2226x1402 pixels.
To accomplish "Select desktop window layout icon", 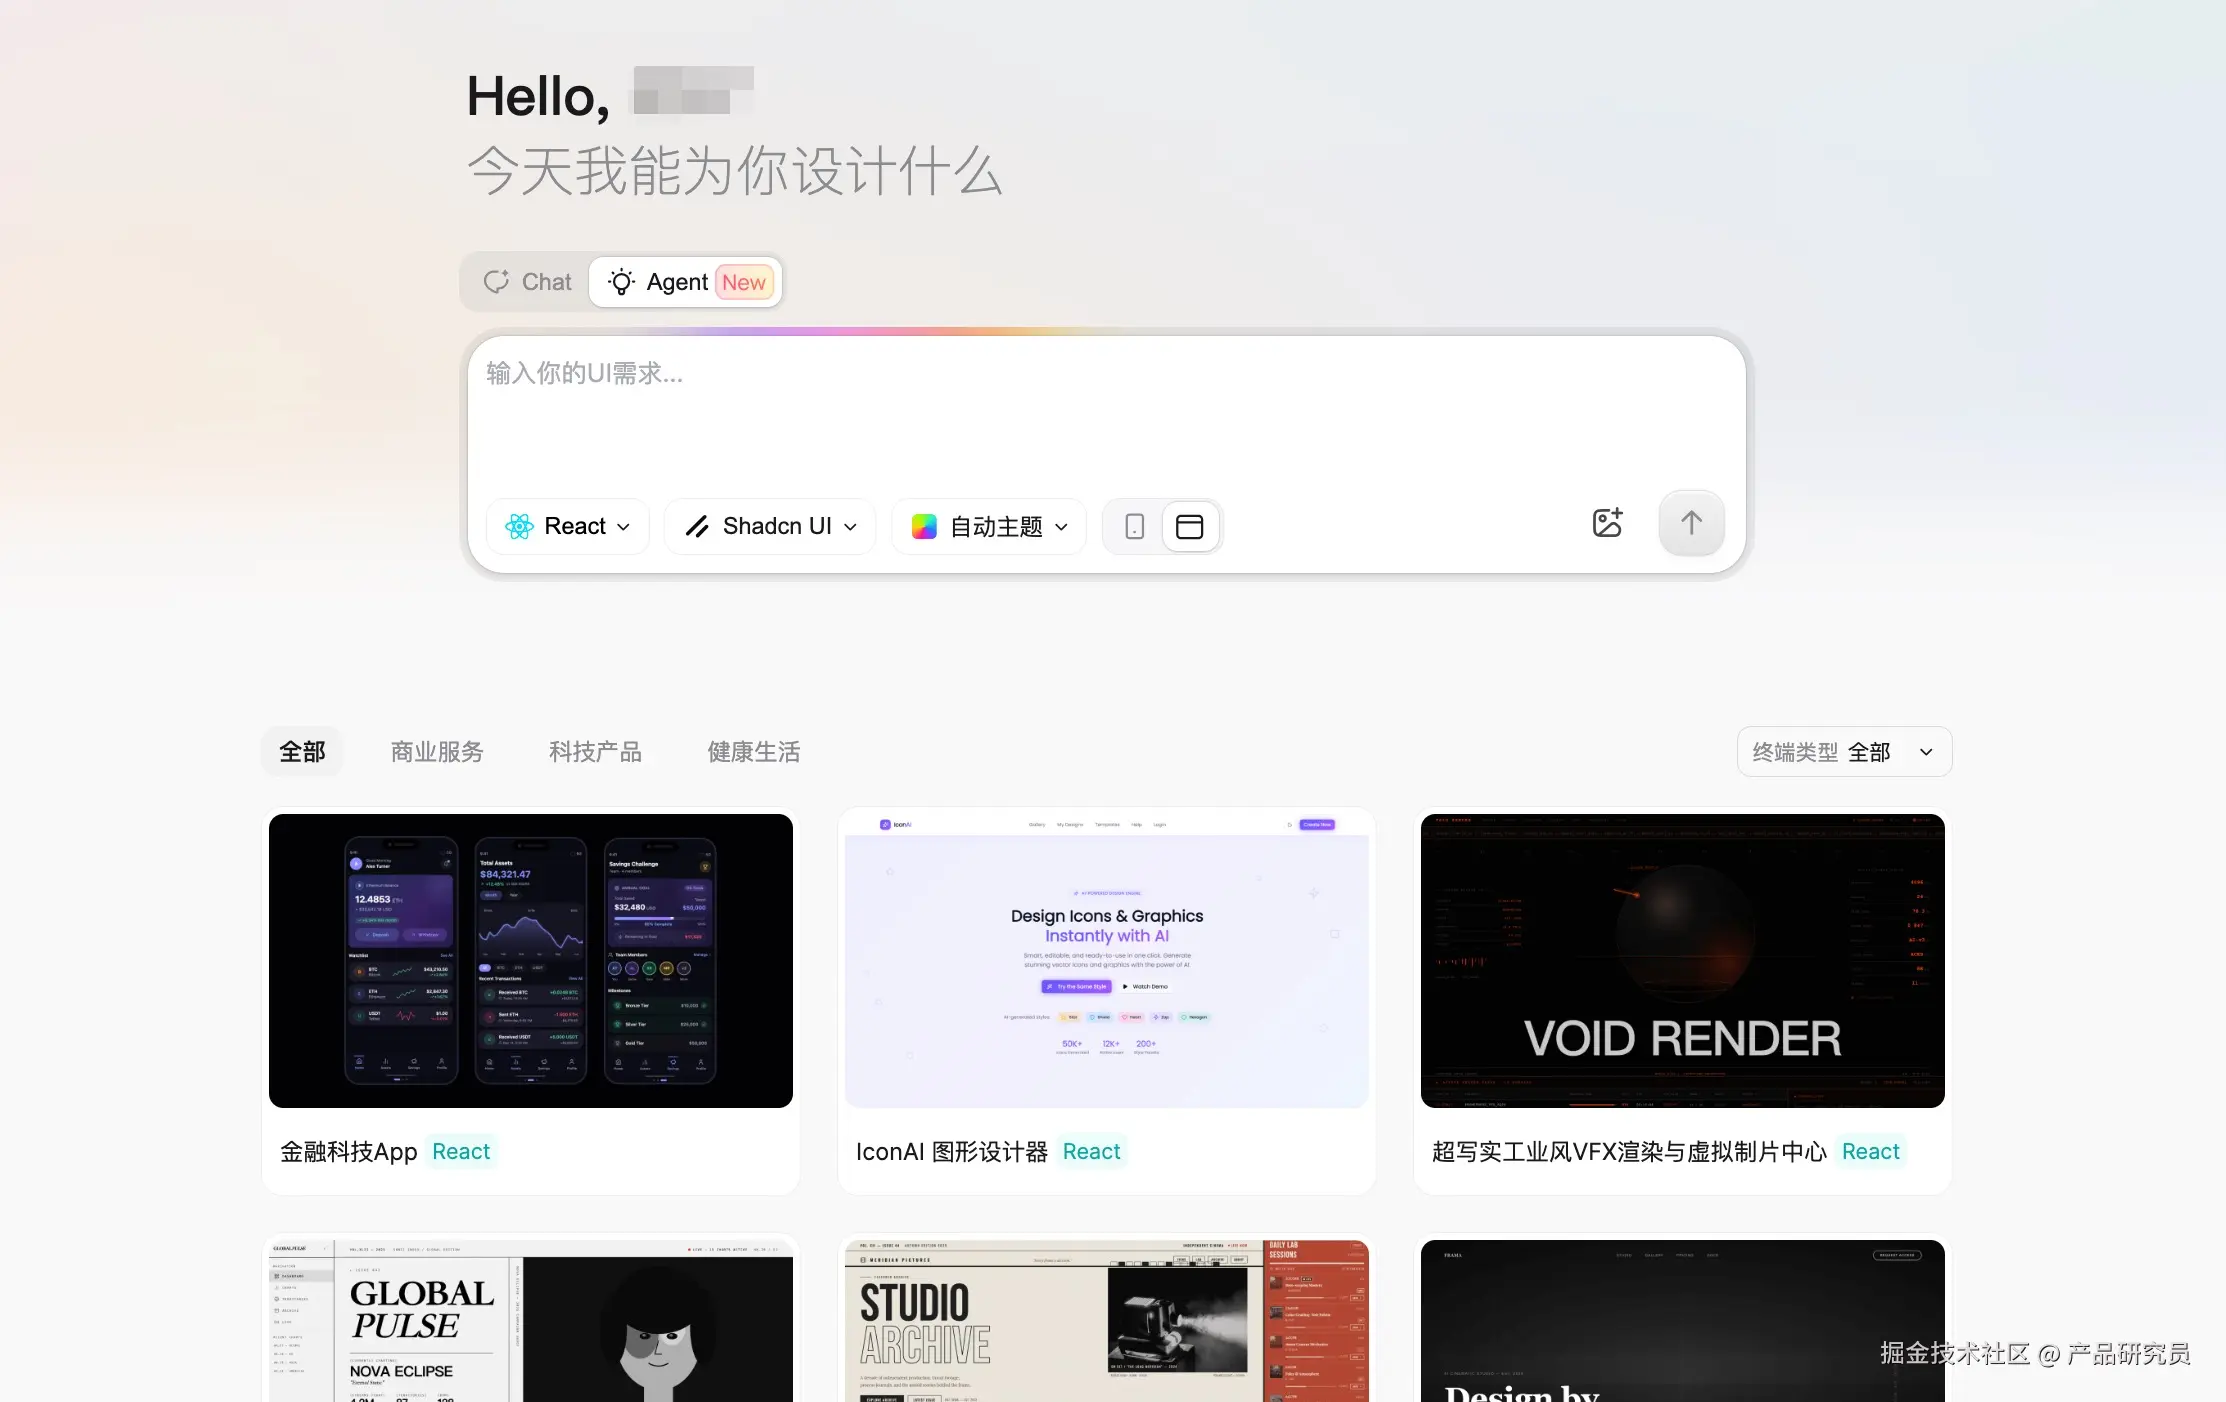I will click(1189, 527).
